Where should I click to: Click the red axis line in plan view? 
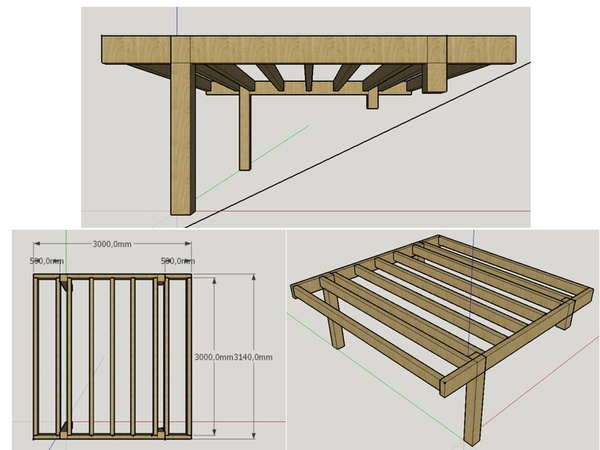tap(235, 420)
